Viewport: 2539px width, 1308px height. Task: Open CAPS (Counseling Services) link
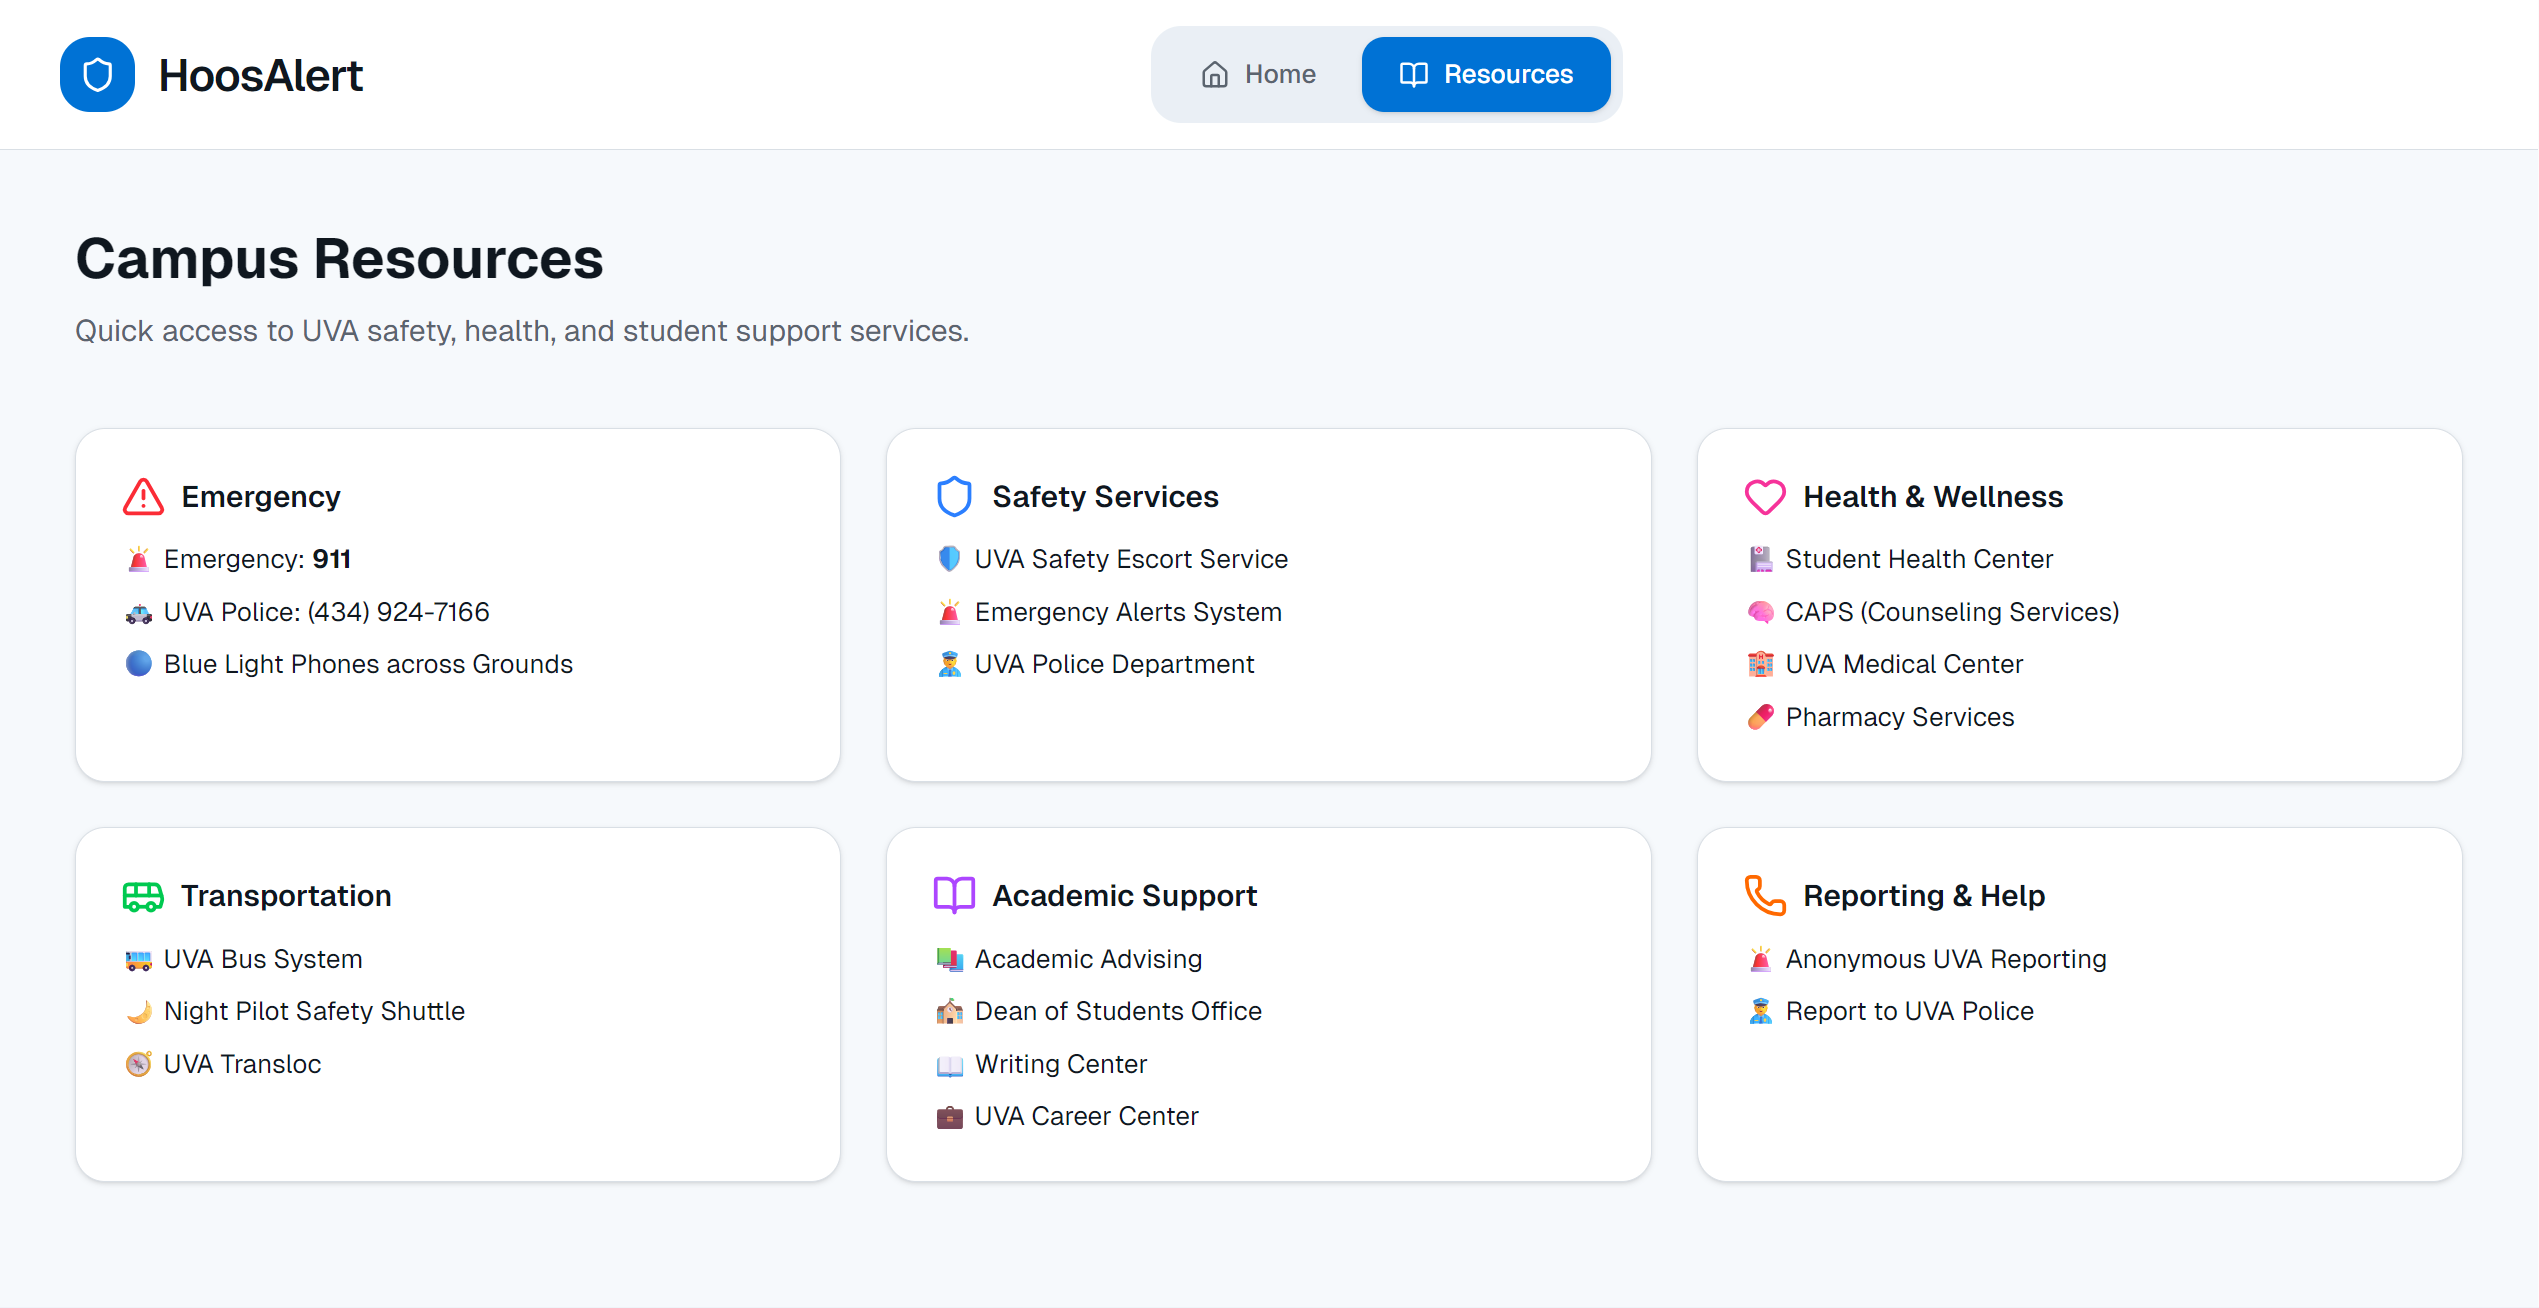click(x=1951, y=612)
